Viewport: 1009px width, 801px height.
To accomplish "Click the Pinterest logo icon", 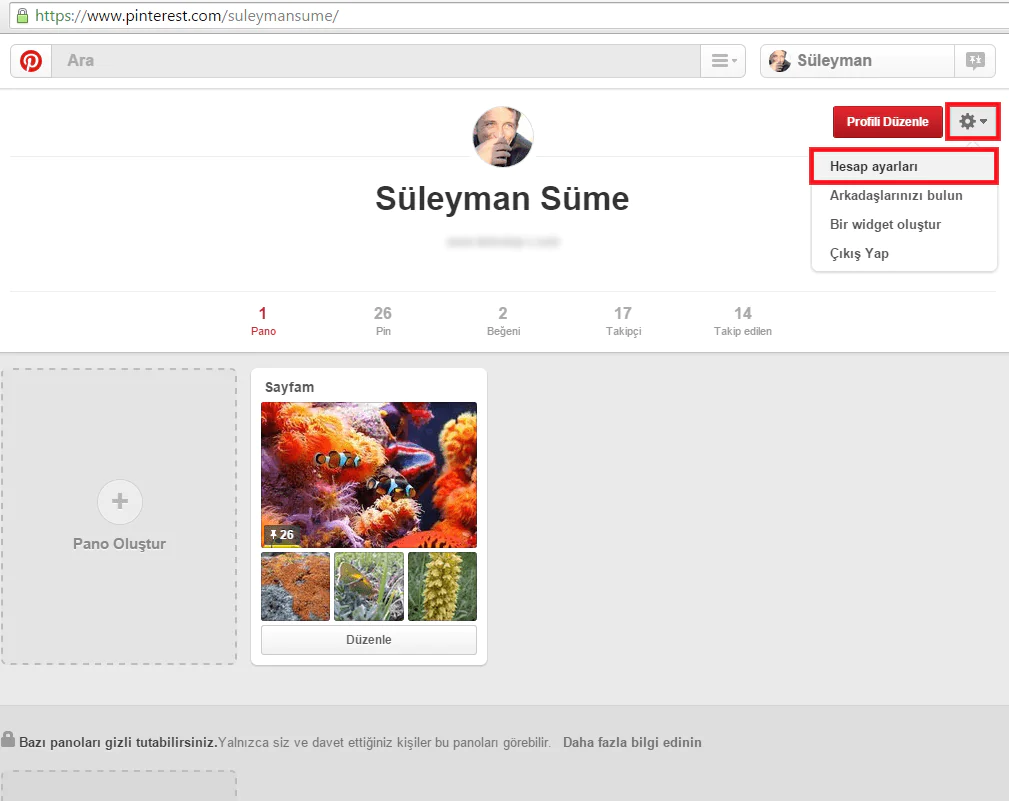I will coord(31,61).
